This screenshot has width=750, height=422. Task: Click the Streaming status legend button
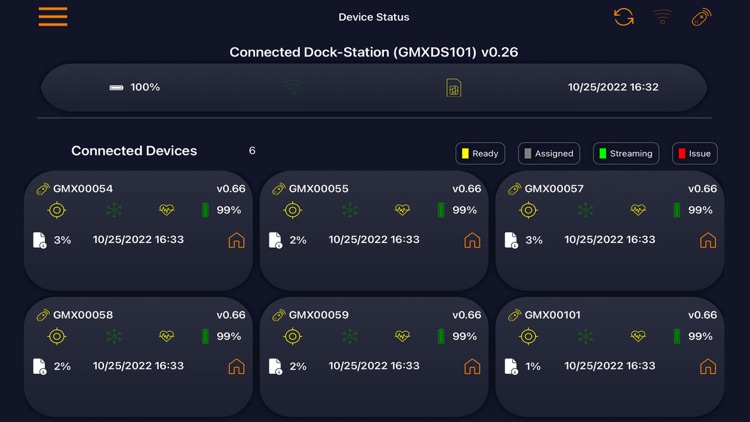click(x=626, y=154)
